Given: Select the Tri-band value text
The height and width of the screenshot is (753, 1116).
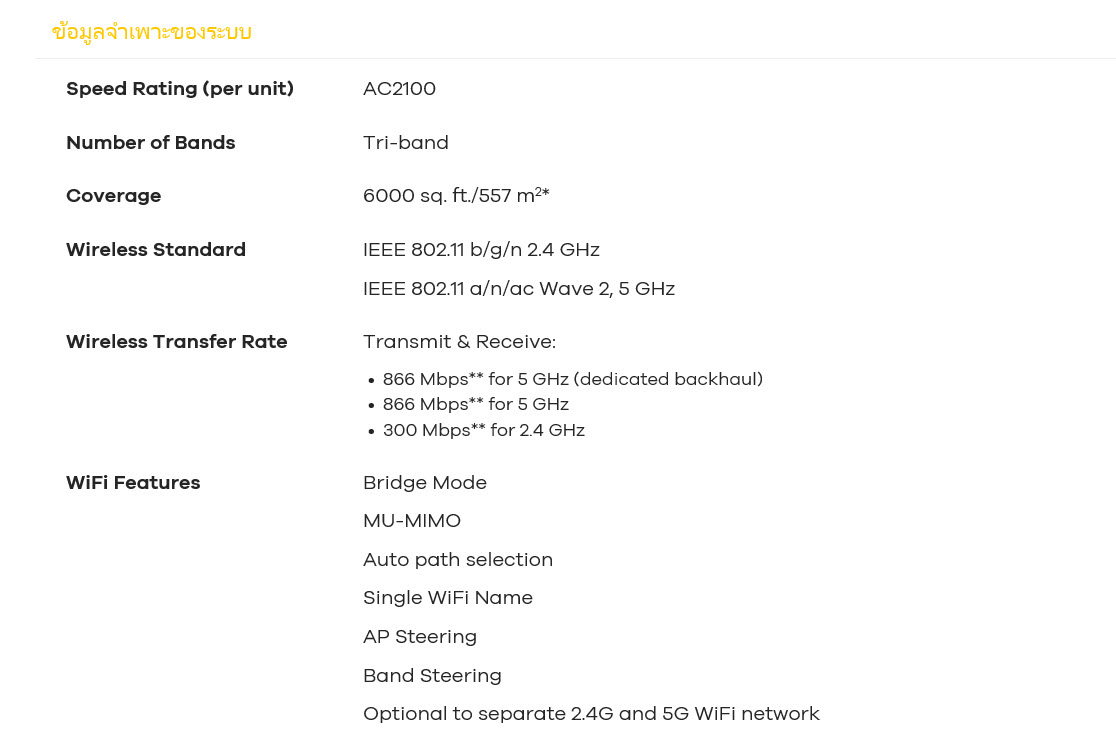Looking at the screenshot, I should (405, 143).
